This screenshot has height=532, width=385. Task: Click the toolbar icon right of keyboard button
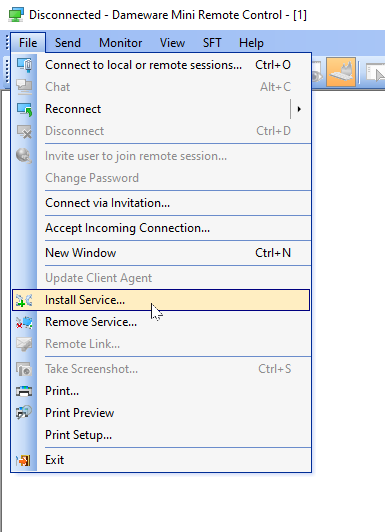pos(376,72)
